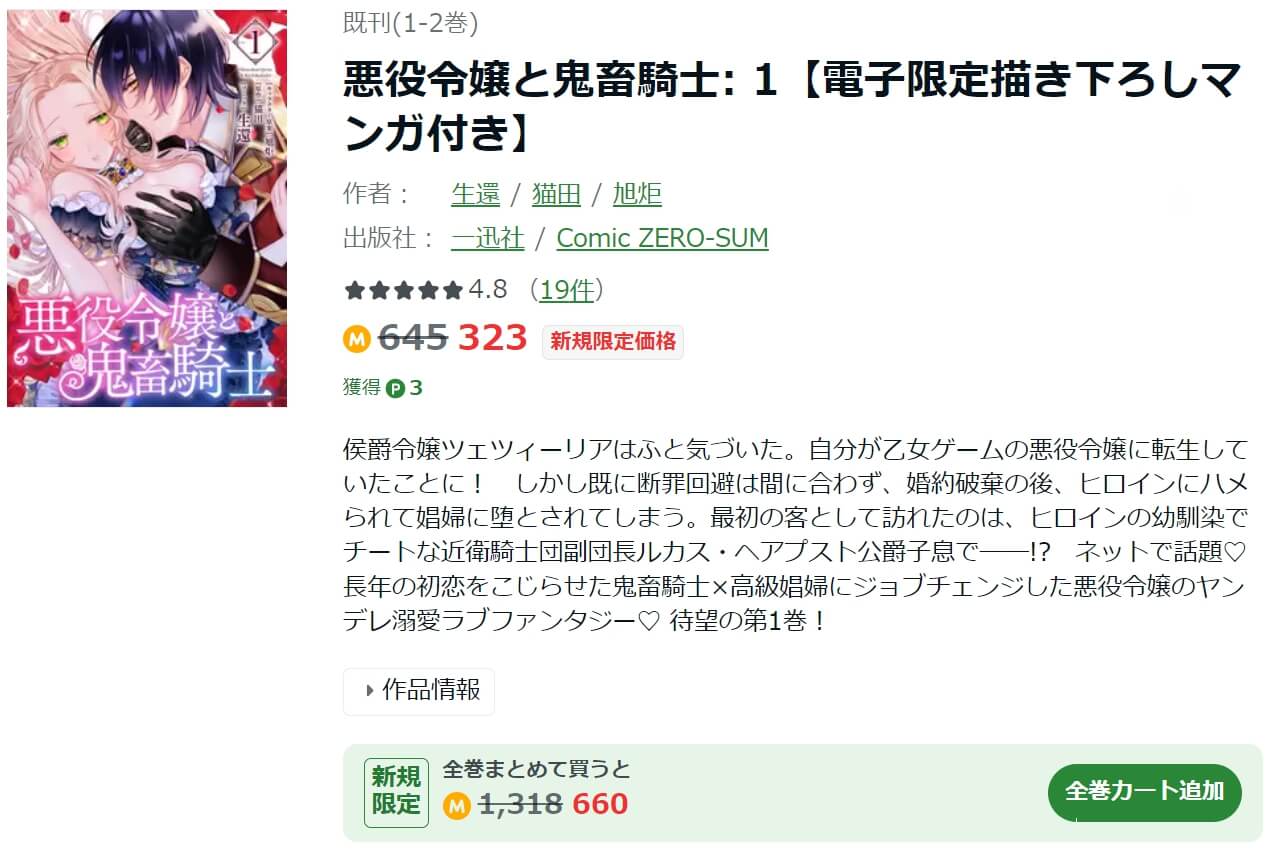Open publisher 一迅社 link
This screenshot has width=1274, height=858.
pos(488,238)
